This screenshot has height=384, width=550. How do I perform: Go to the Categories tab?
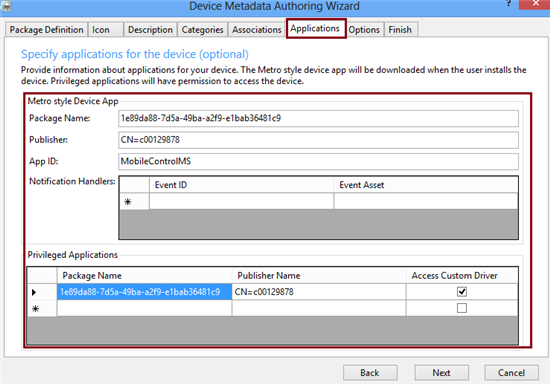[202, 30]
